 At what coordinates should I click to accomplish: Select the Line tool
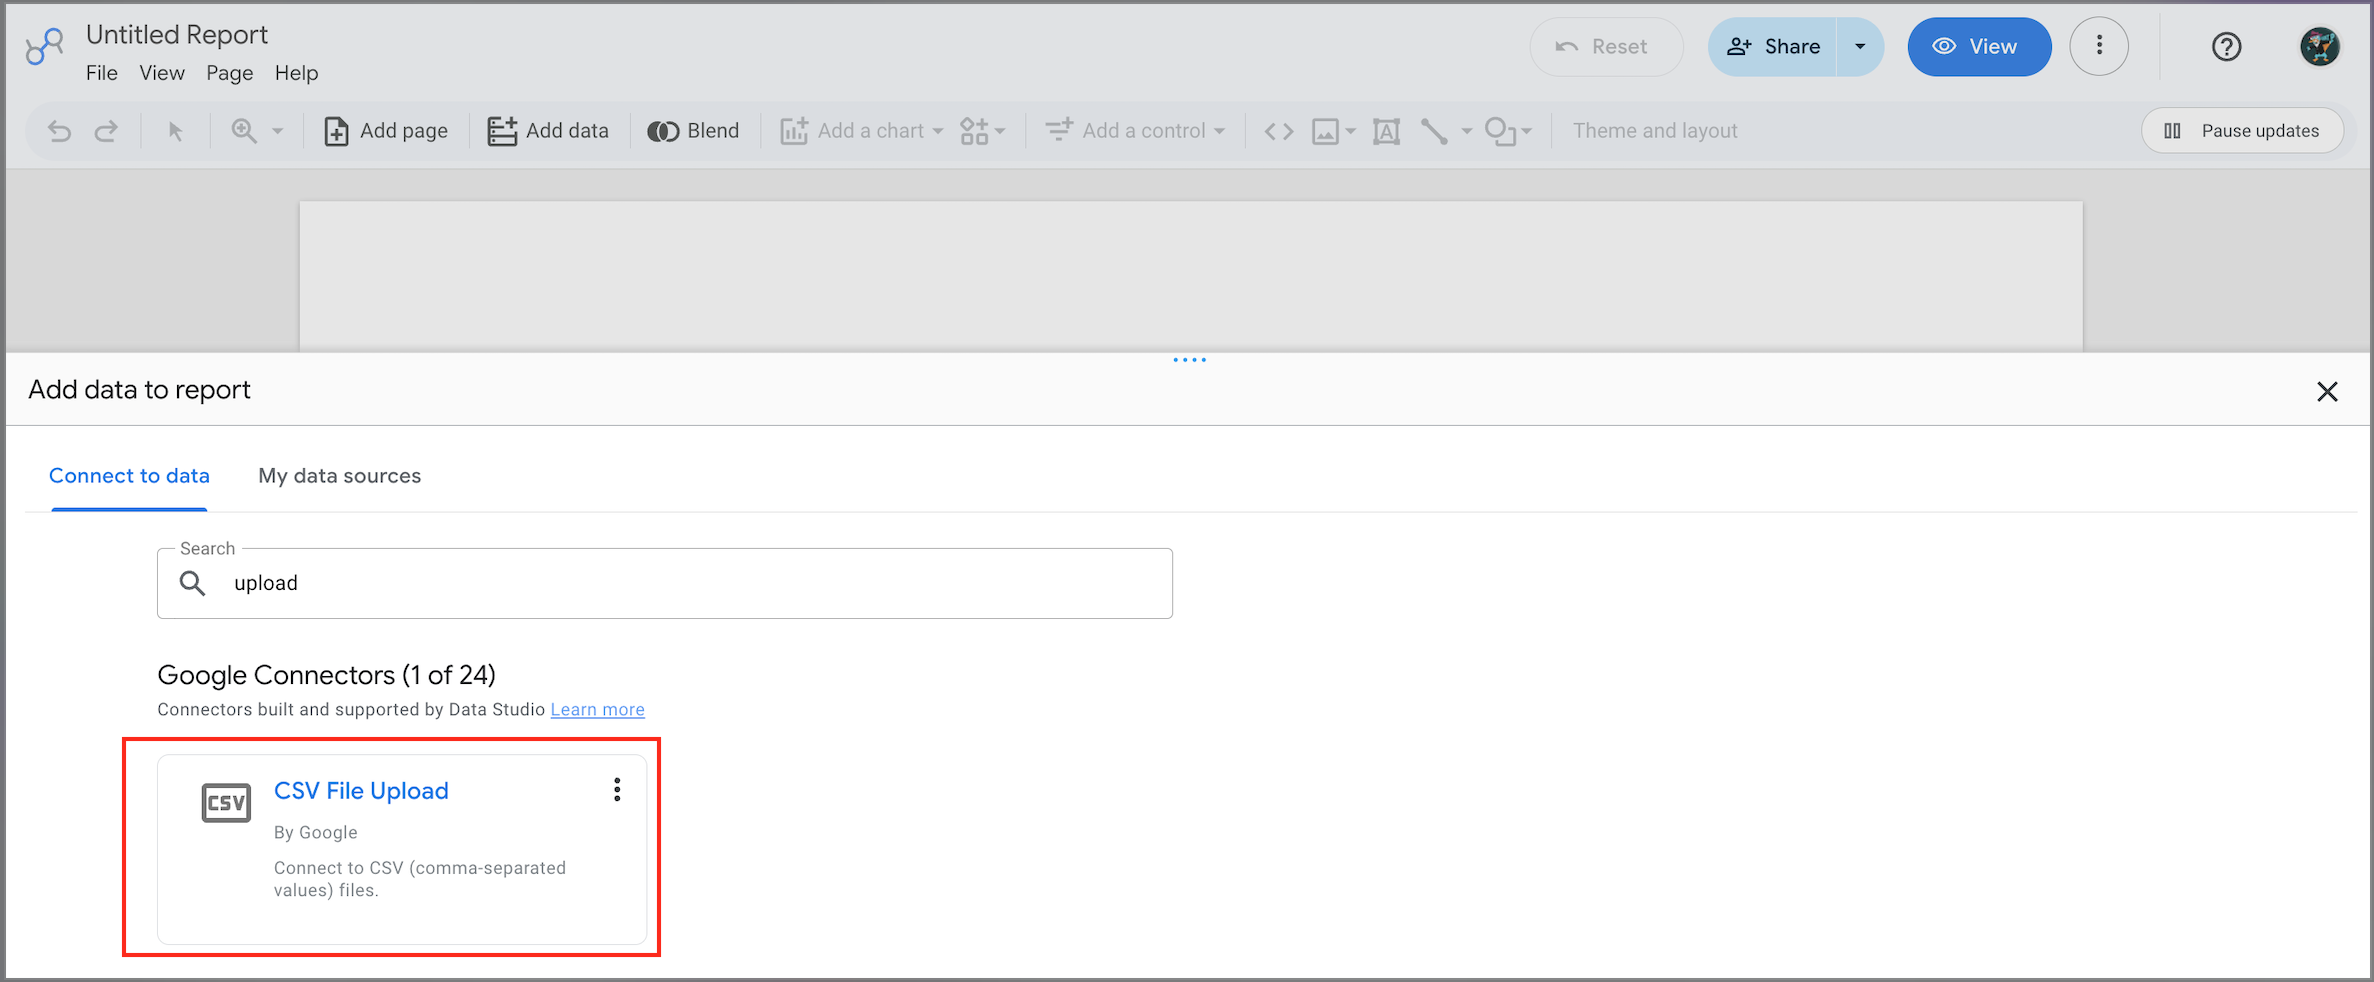tap(1435, 131)
